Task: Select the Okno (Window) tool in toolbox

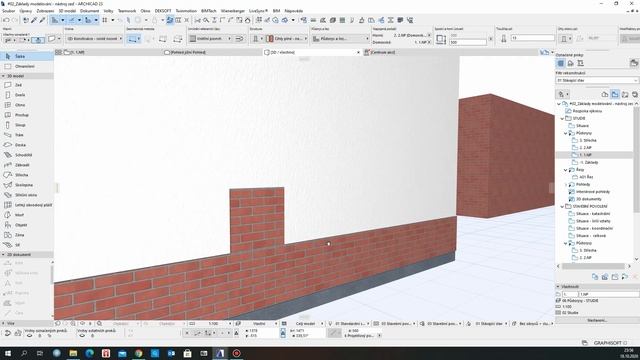Action: coord(27,105)
